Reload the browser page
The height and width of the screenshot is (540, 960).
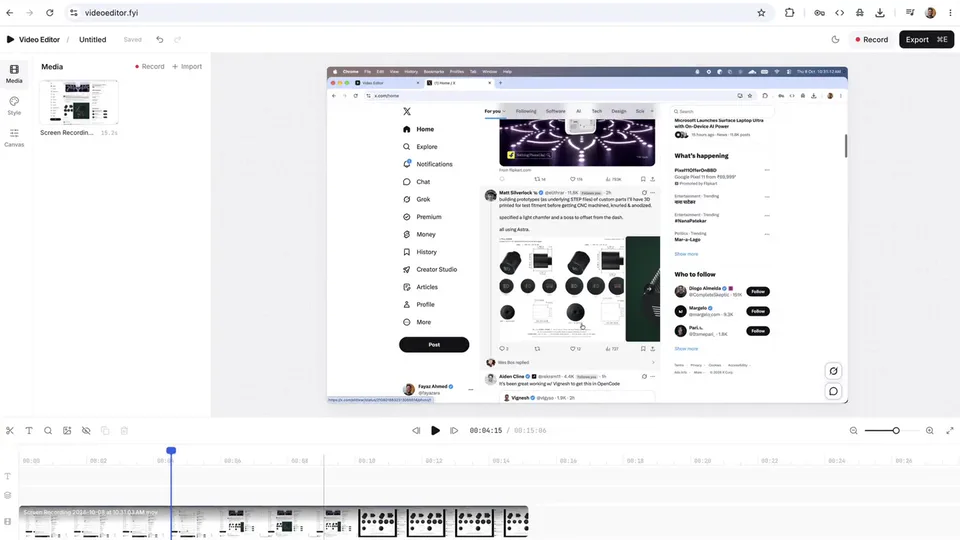pos(50,12)
